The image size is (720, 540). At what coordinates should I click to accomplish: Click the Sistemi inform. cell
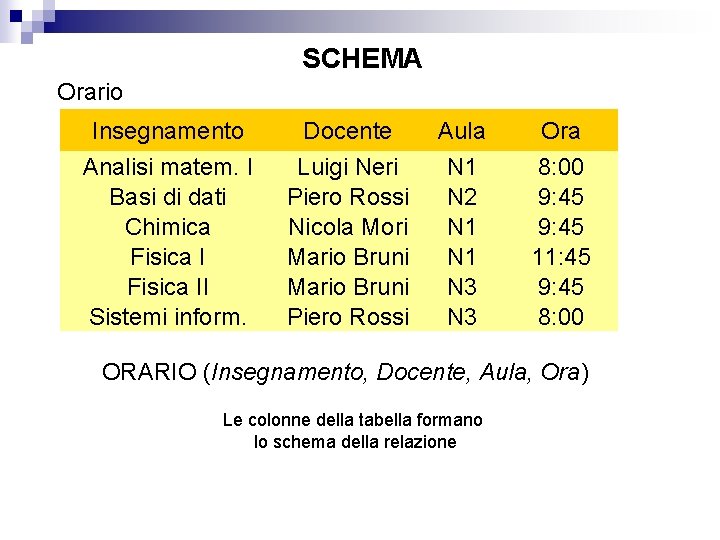[168, 317]
